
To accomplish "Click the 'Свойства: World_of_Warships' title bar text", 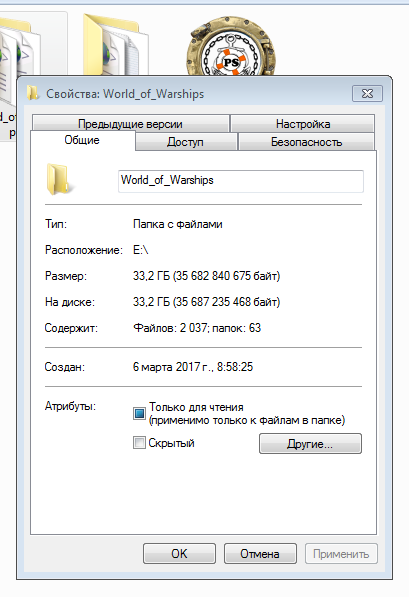I will [x=125, y=94].
